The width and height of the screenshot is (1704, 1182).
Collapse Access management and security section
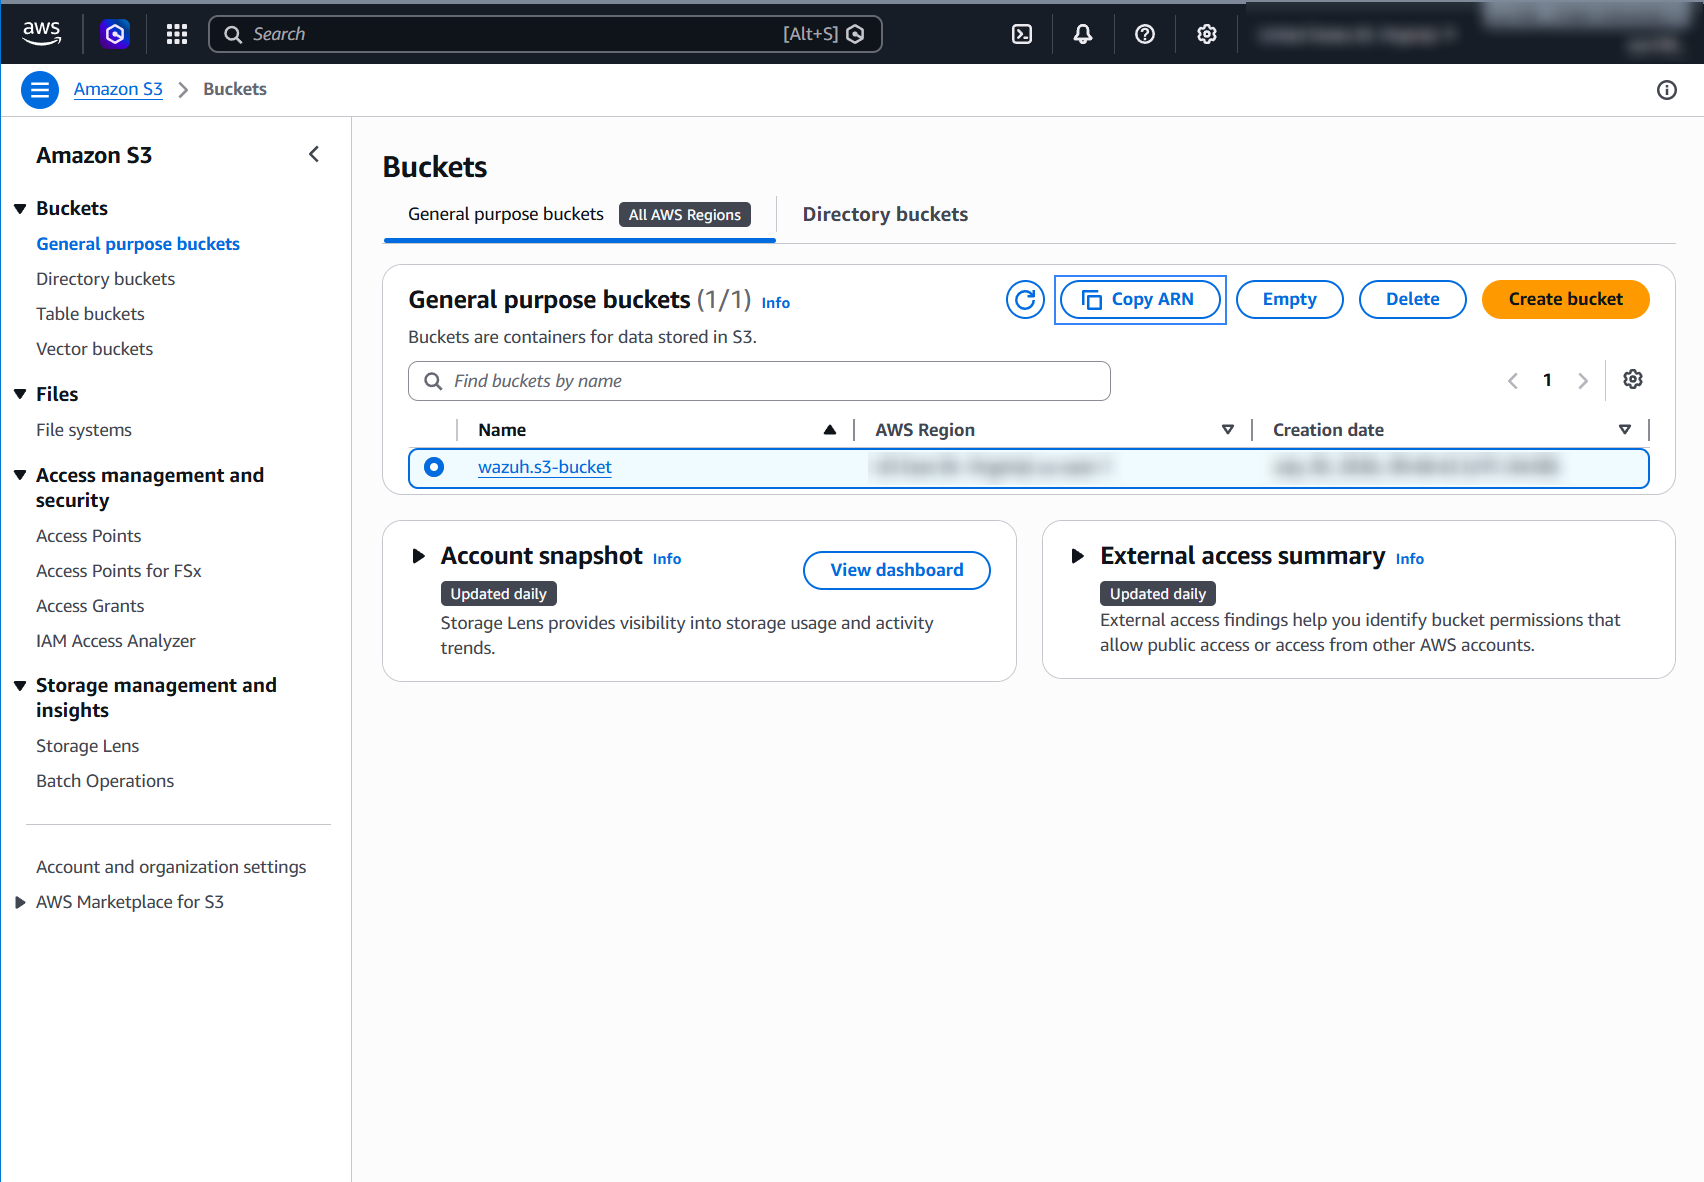click(20, 475)
